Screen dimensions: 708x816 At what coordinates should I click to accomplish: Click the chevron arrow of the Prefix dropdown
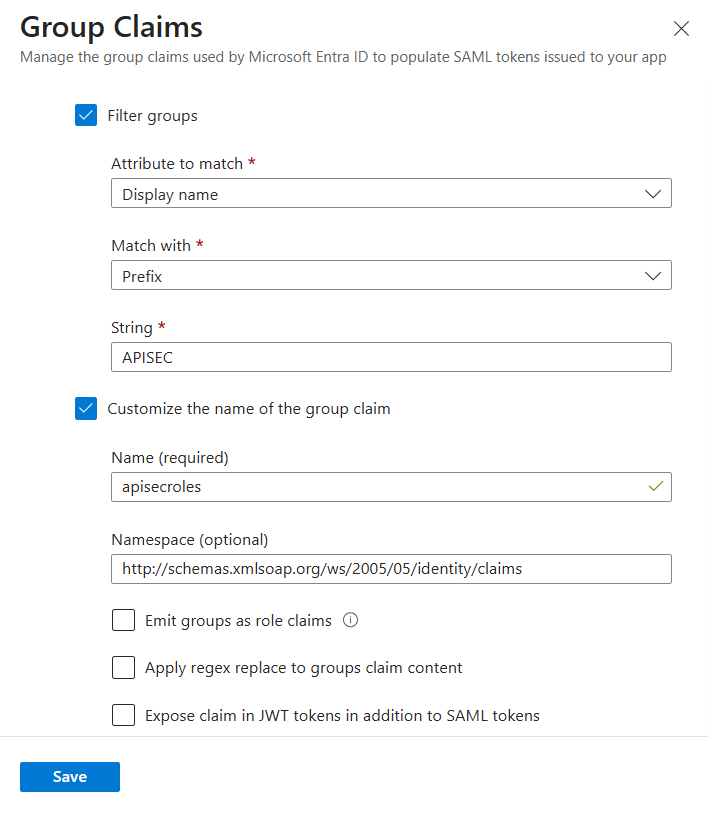point(653,275)
